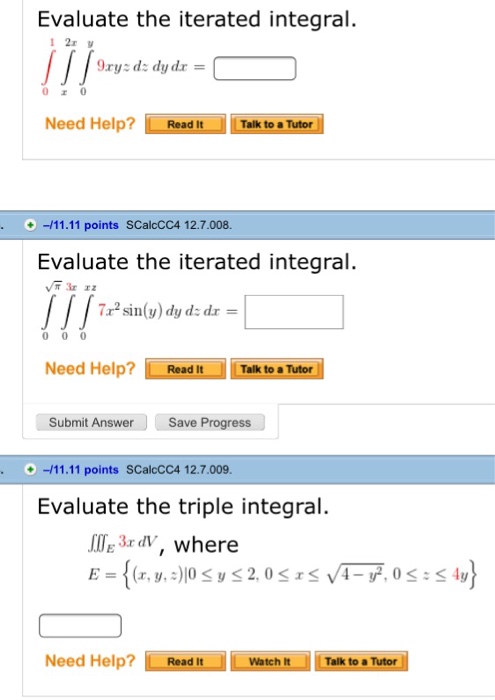Click the answer box for the 7x² sin(y) integral
The width and height of the screenshot is (495, 700).
click(294, 312)
